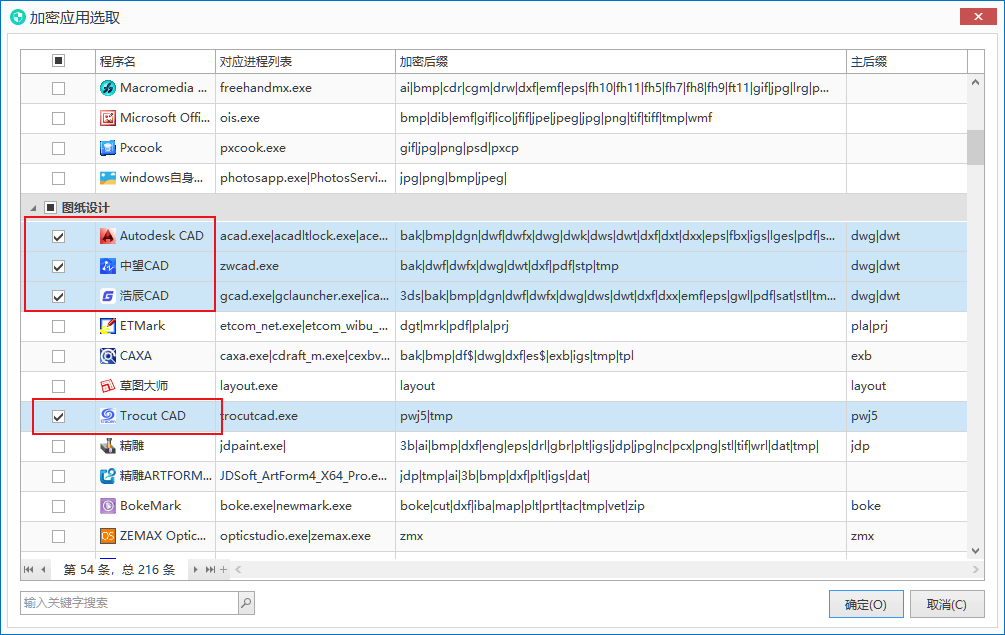Click the ZEMAX OpticStudio icon

tap(108, 536)
